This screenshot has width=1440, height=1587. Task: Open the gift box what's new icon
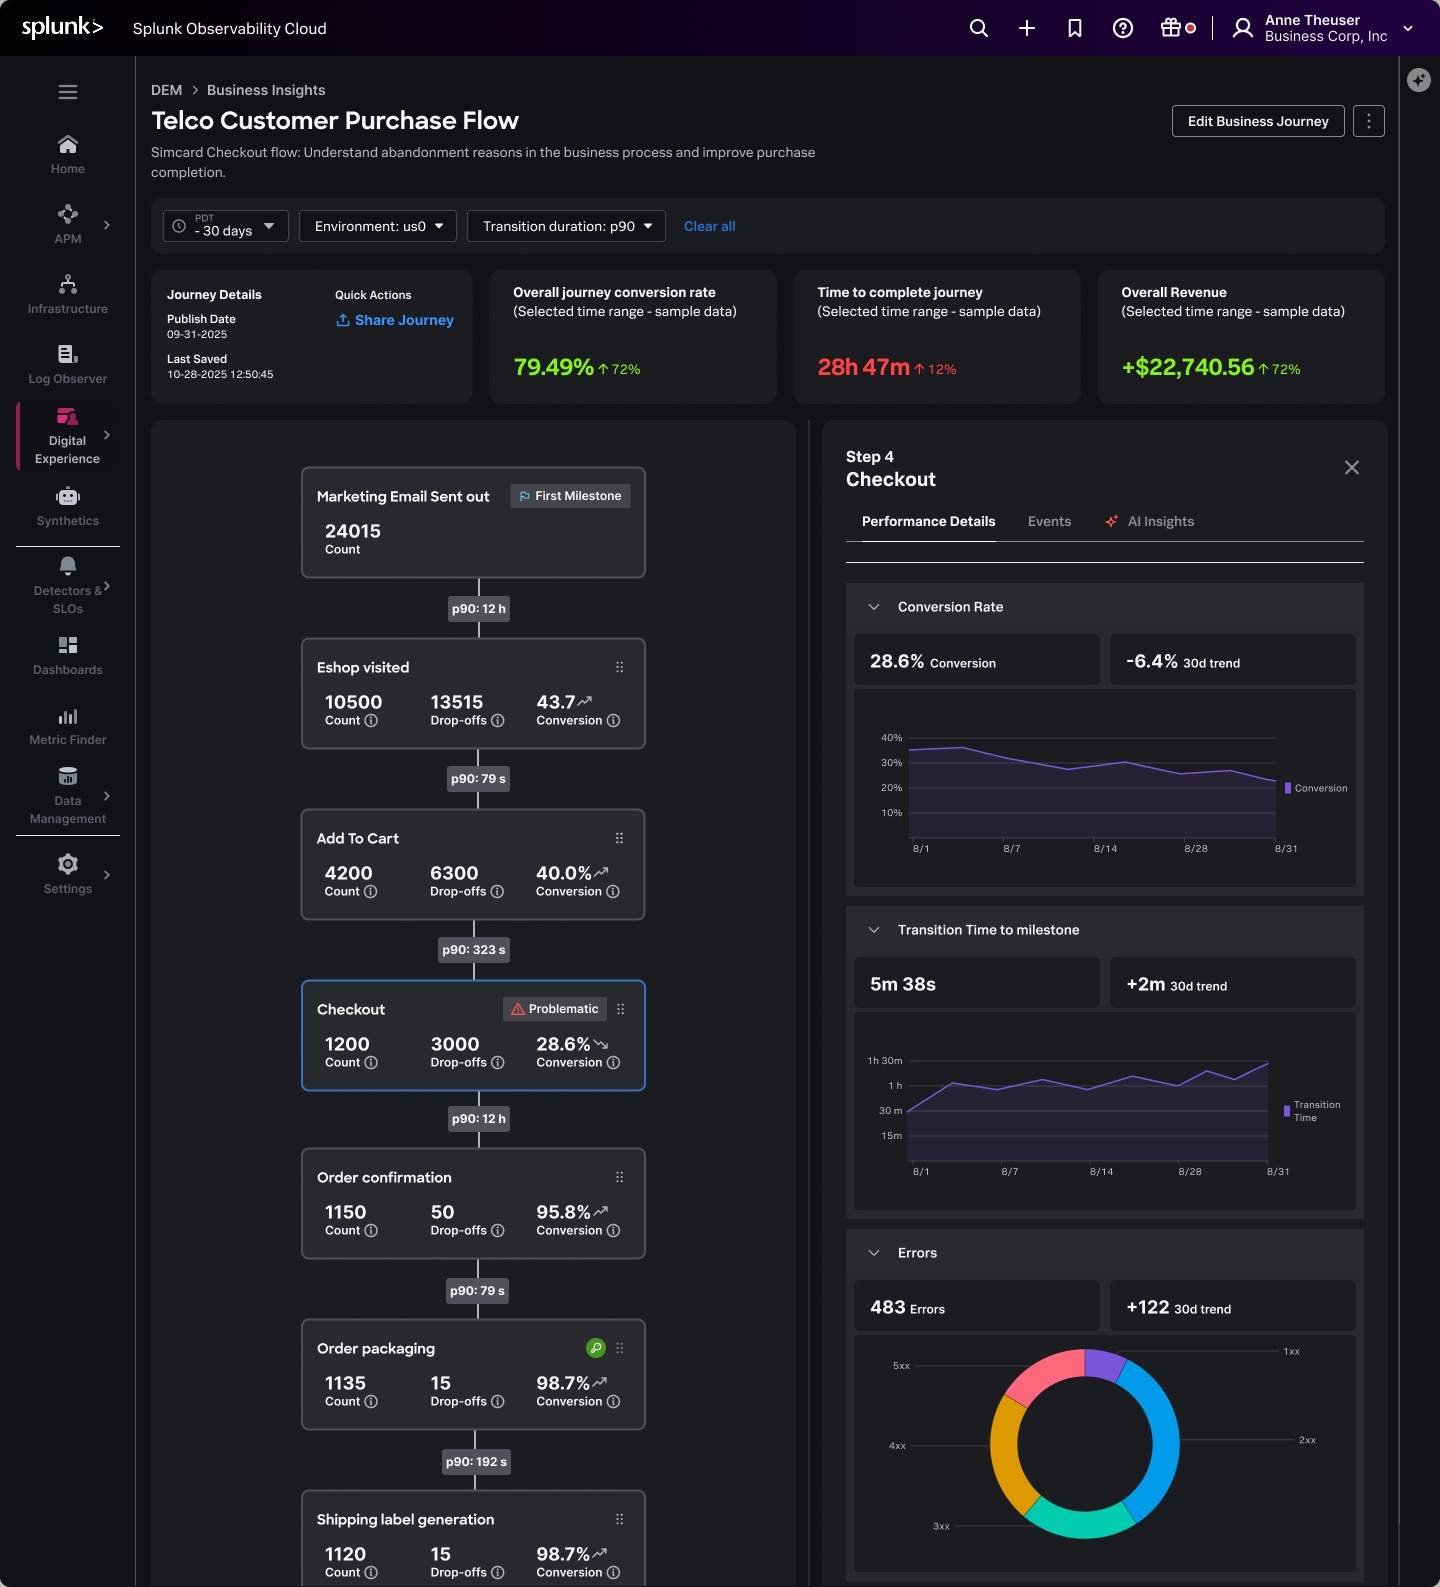[x=1171, y=28]
